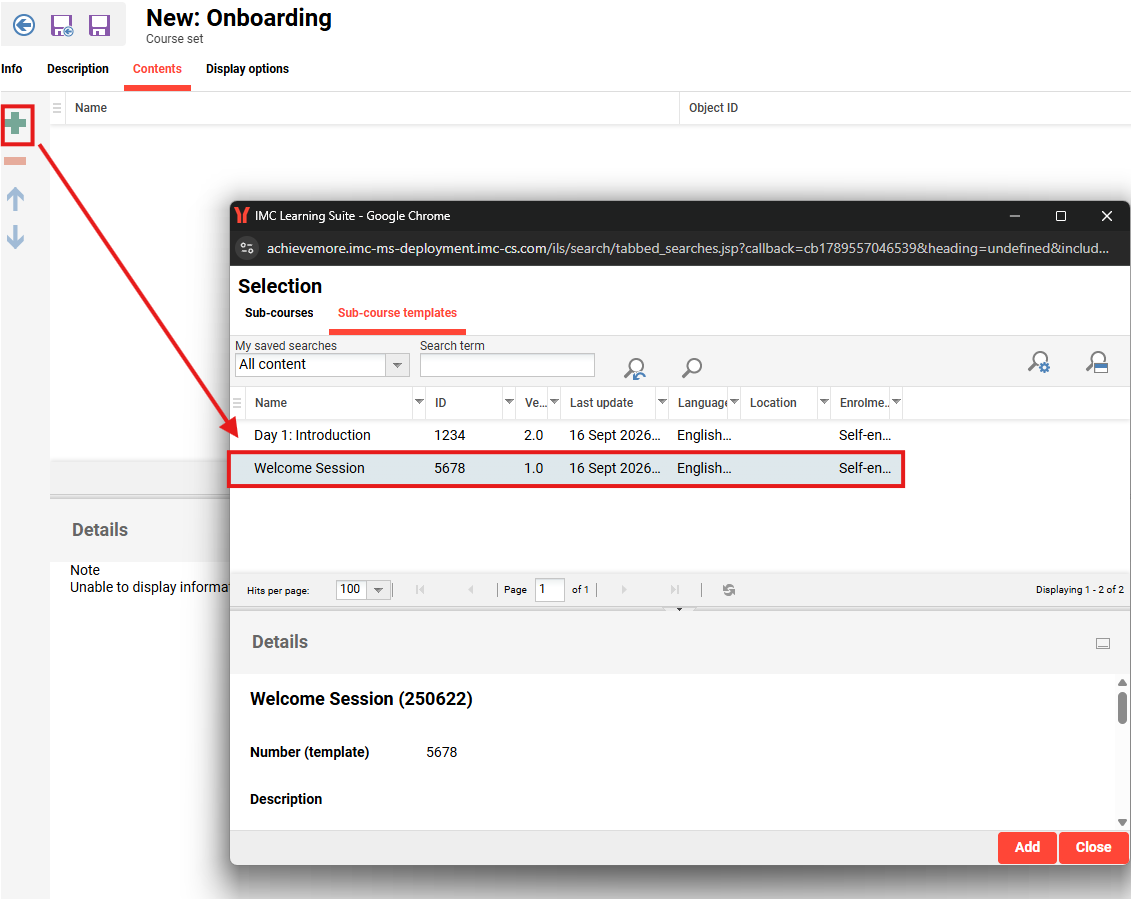Open column settings icon beside main Name header
This screenshot has height=899, width=1131.
57,108
